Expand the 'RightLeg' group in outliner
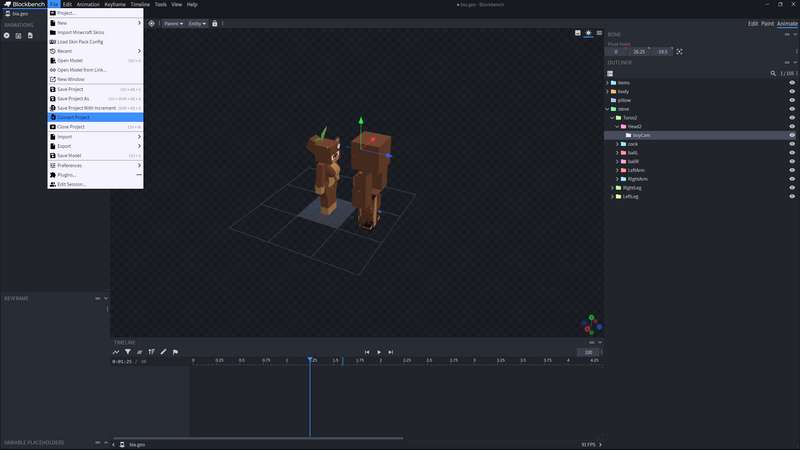The image size is (800, 450). [x=612, y=188]
